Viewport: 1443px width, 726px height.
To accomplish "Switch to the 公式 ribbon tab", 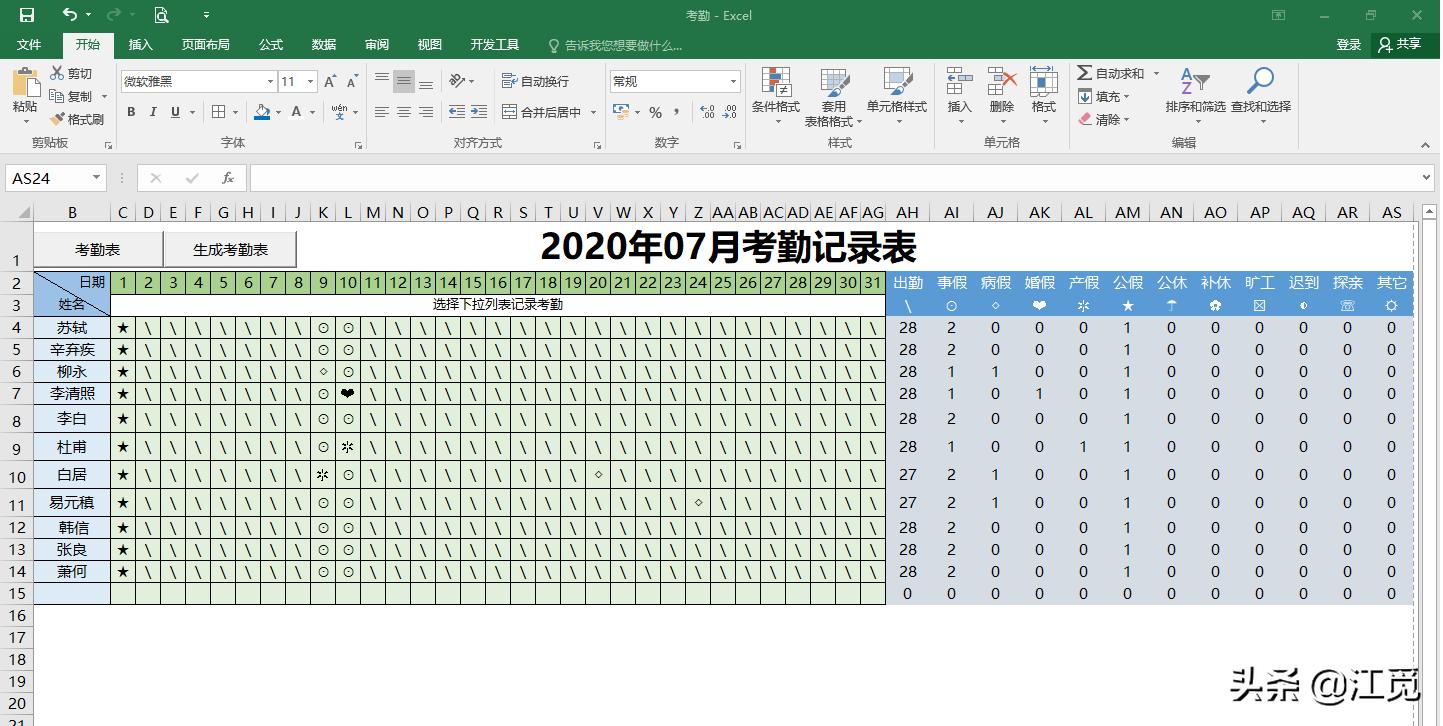I will pyautogui.click(x=270, y=44).
